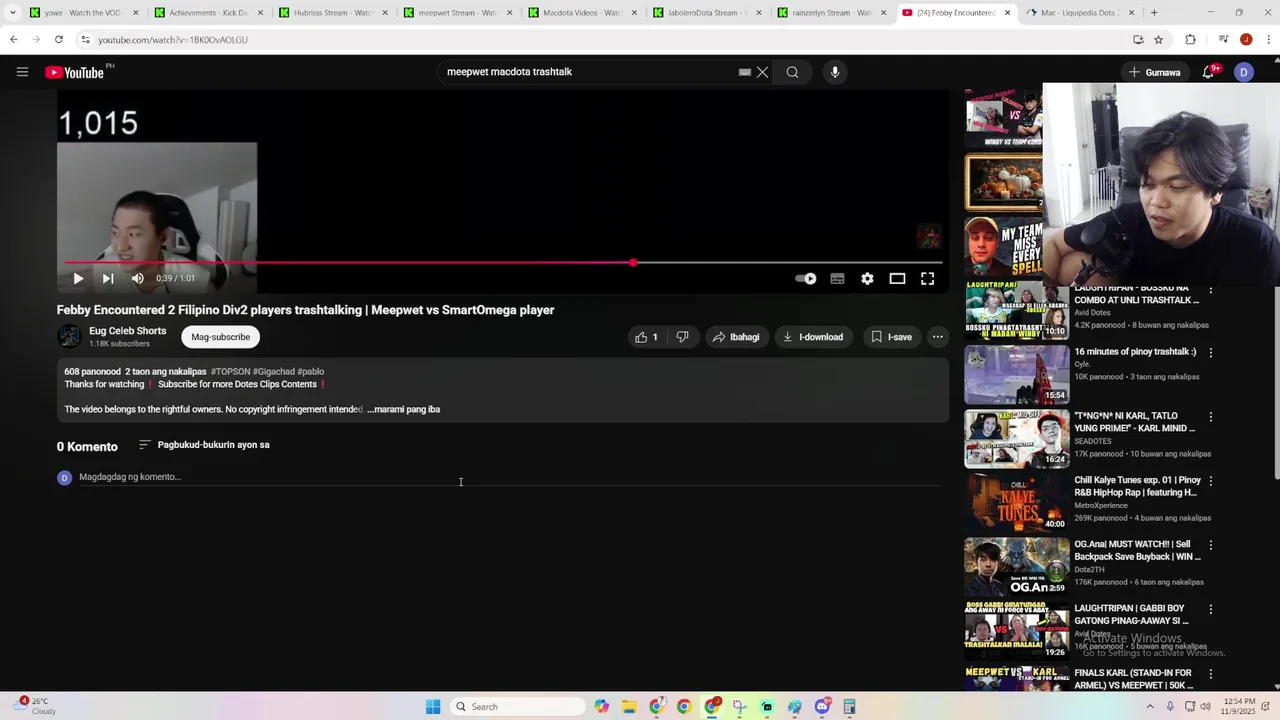Open the D account avatar menu
The height and width of the screenshot is (720, 1280).
(x=1244, y=72)
